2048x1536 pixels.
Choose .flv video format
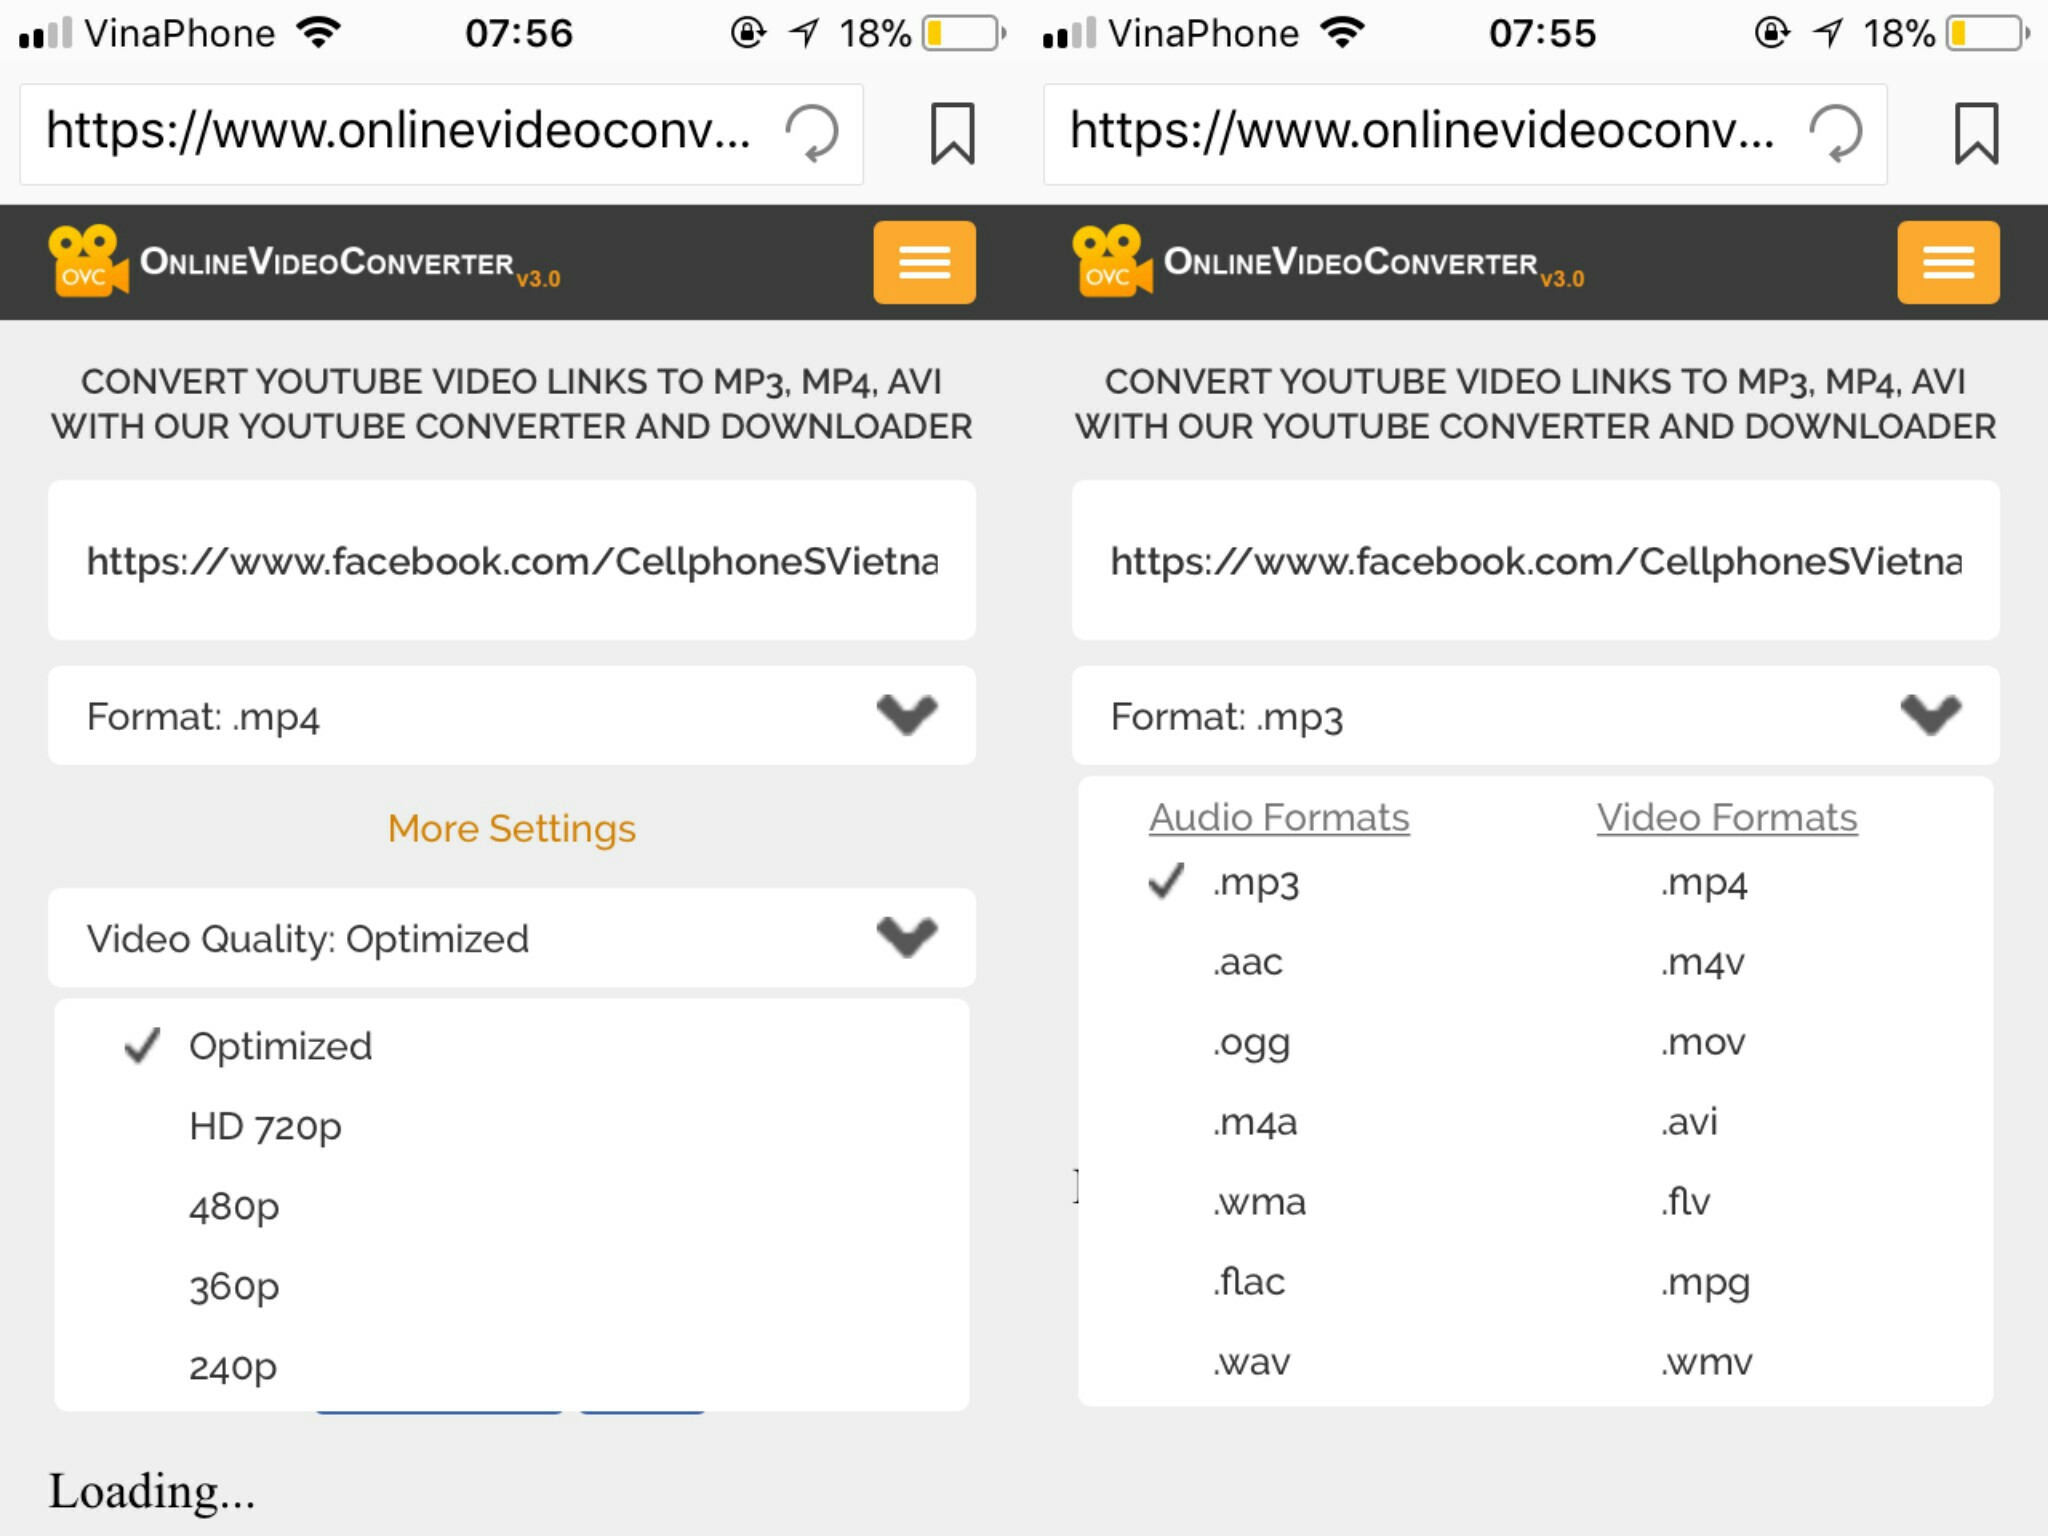pyautogui.click(x=1686, y=1201)
